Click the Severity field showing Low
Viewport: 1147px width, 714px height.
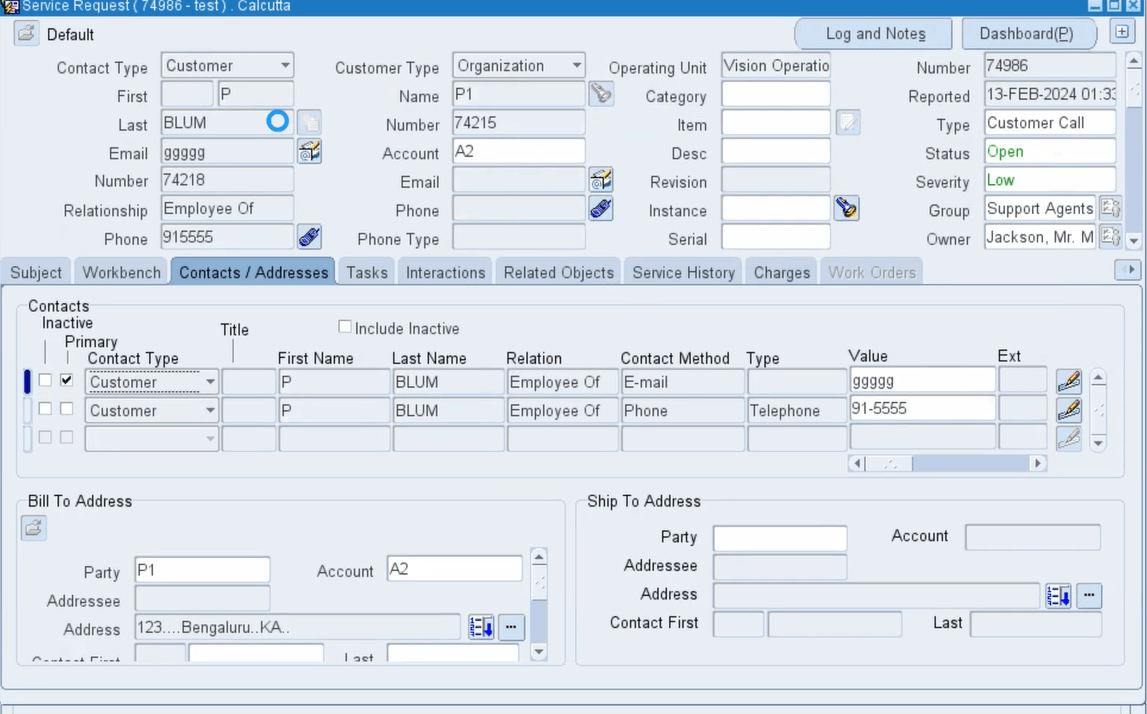[1050, 180]
